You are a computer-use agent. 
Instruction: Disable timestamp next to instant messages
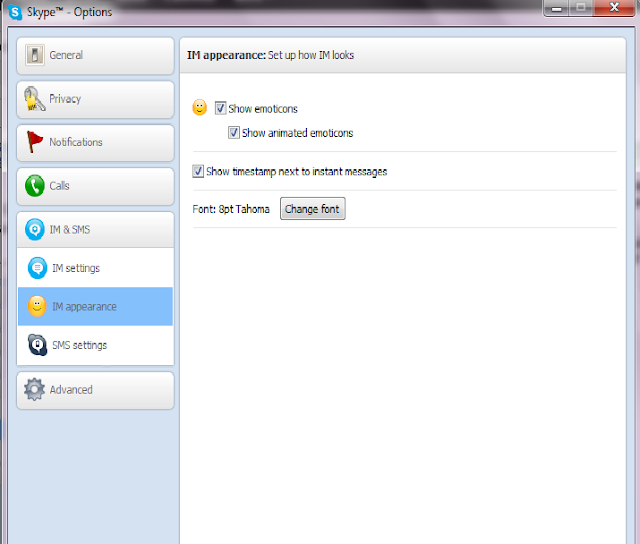pos(198,171)
